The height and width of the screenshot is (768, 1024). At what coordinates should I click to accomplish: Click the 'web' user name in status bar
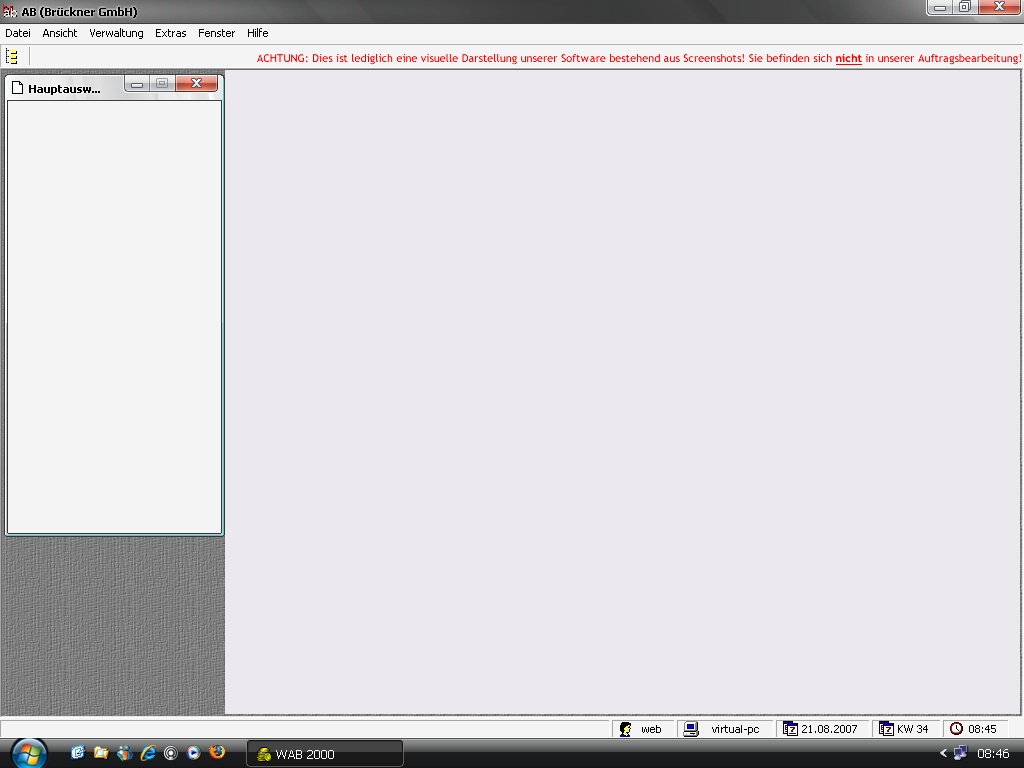click(x=651, y=729)
